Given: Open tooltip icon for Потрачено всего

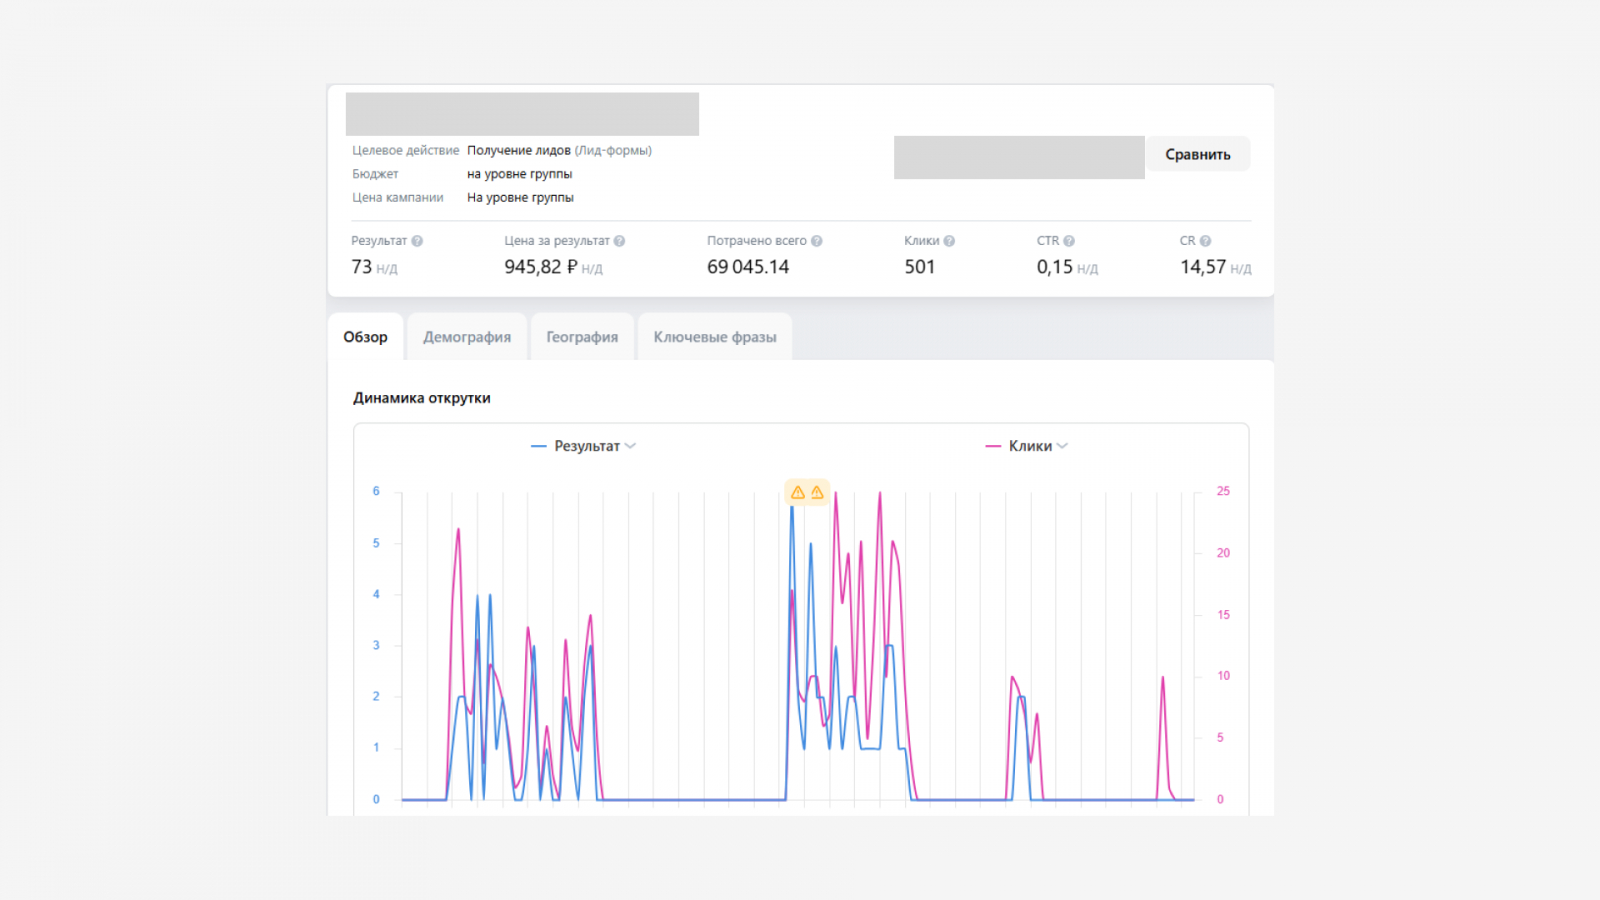Looking at the screenshot, I should click(x=816, y=241).
